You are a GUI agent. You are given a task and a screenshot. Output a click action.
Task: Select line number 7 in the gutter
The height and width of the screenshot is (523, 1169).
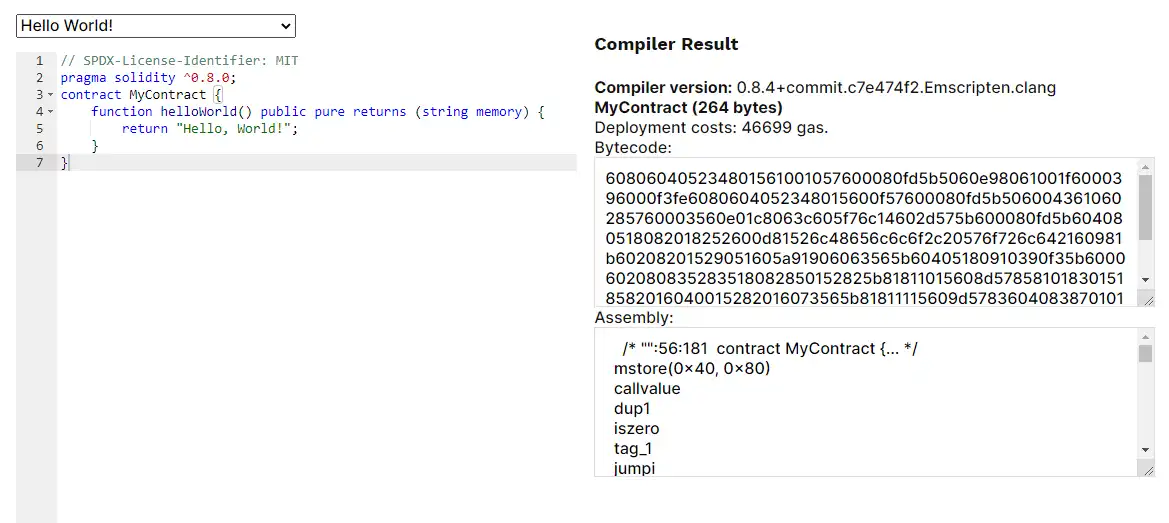pyautogui.click(x=39, y=163)
